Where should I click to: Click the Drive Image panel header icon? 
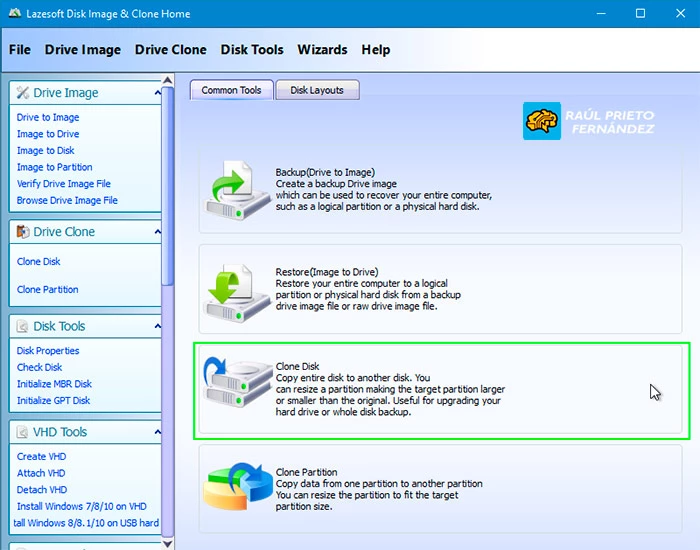coord(23,93)
